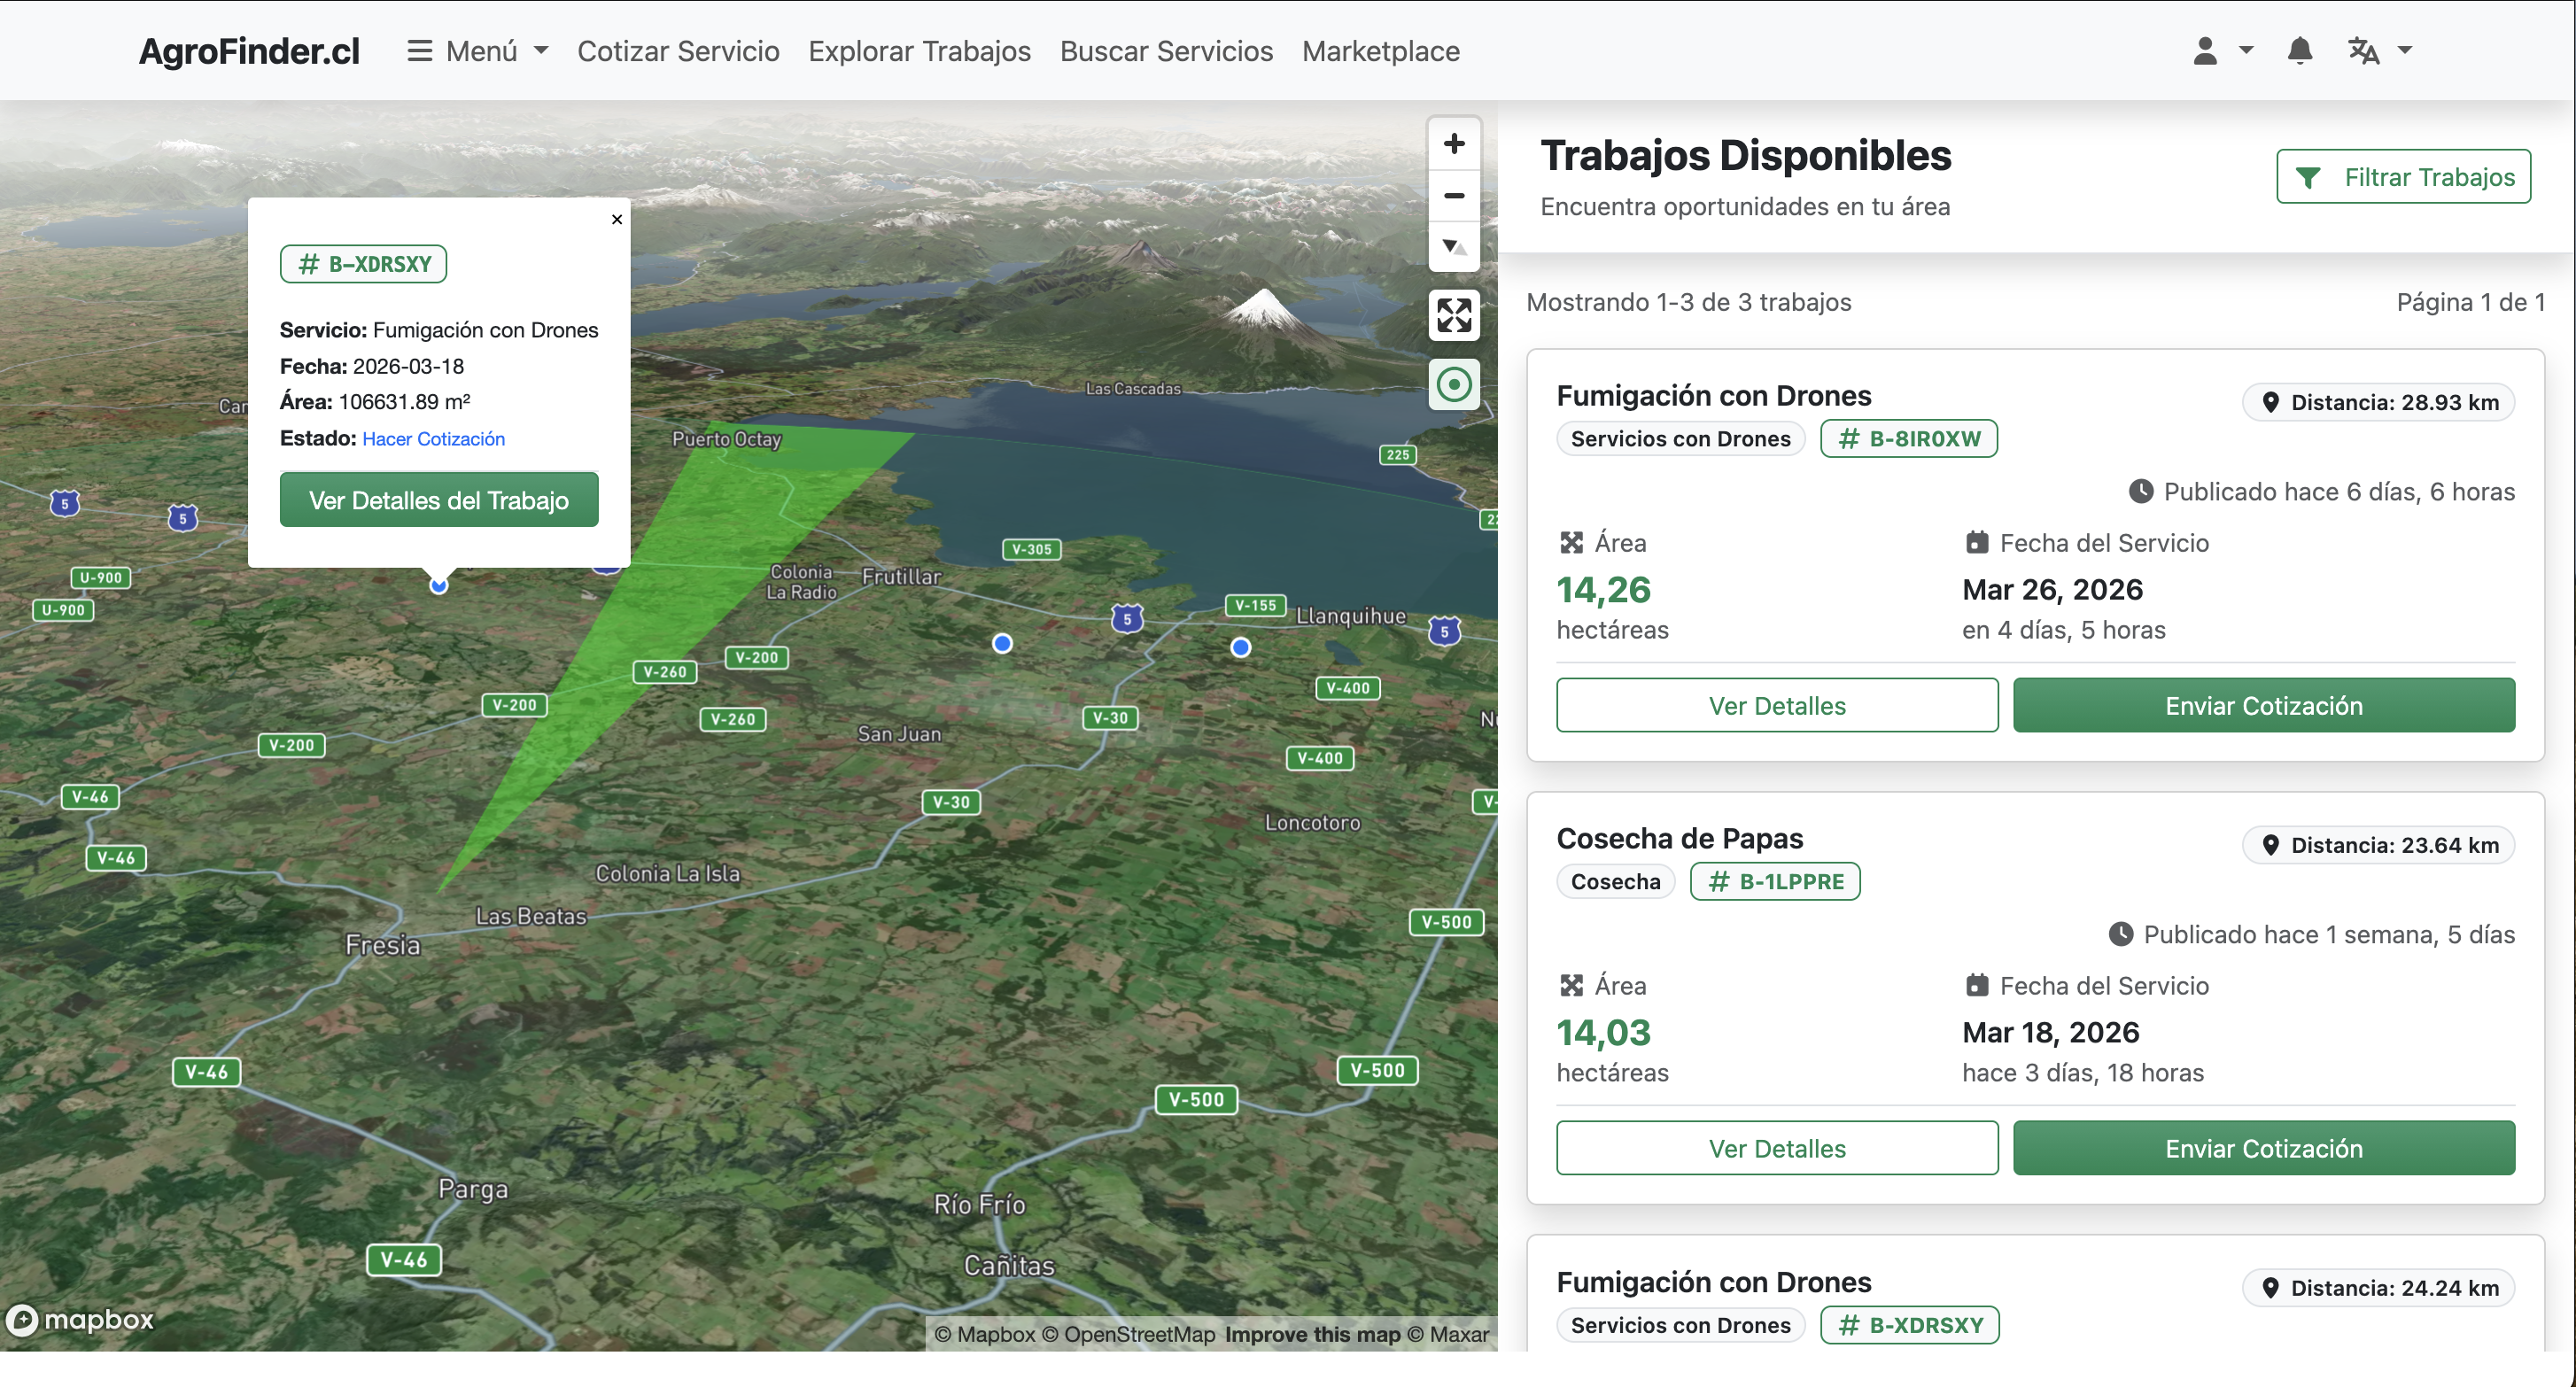This screenshot has width=2576, height=1387.
Task: Click the filter icon inside Filtrar Trabajos
Action: (x=2310, y=177)
